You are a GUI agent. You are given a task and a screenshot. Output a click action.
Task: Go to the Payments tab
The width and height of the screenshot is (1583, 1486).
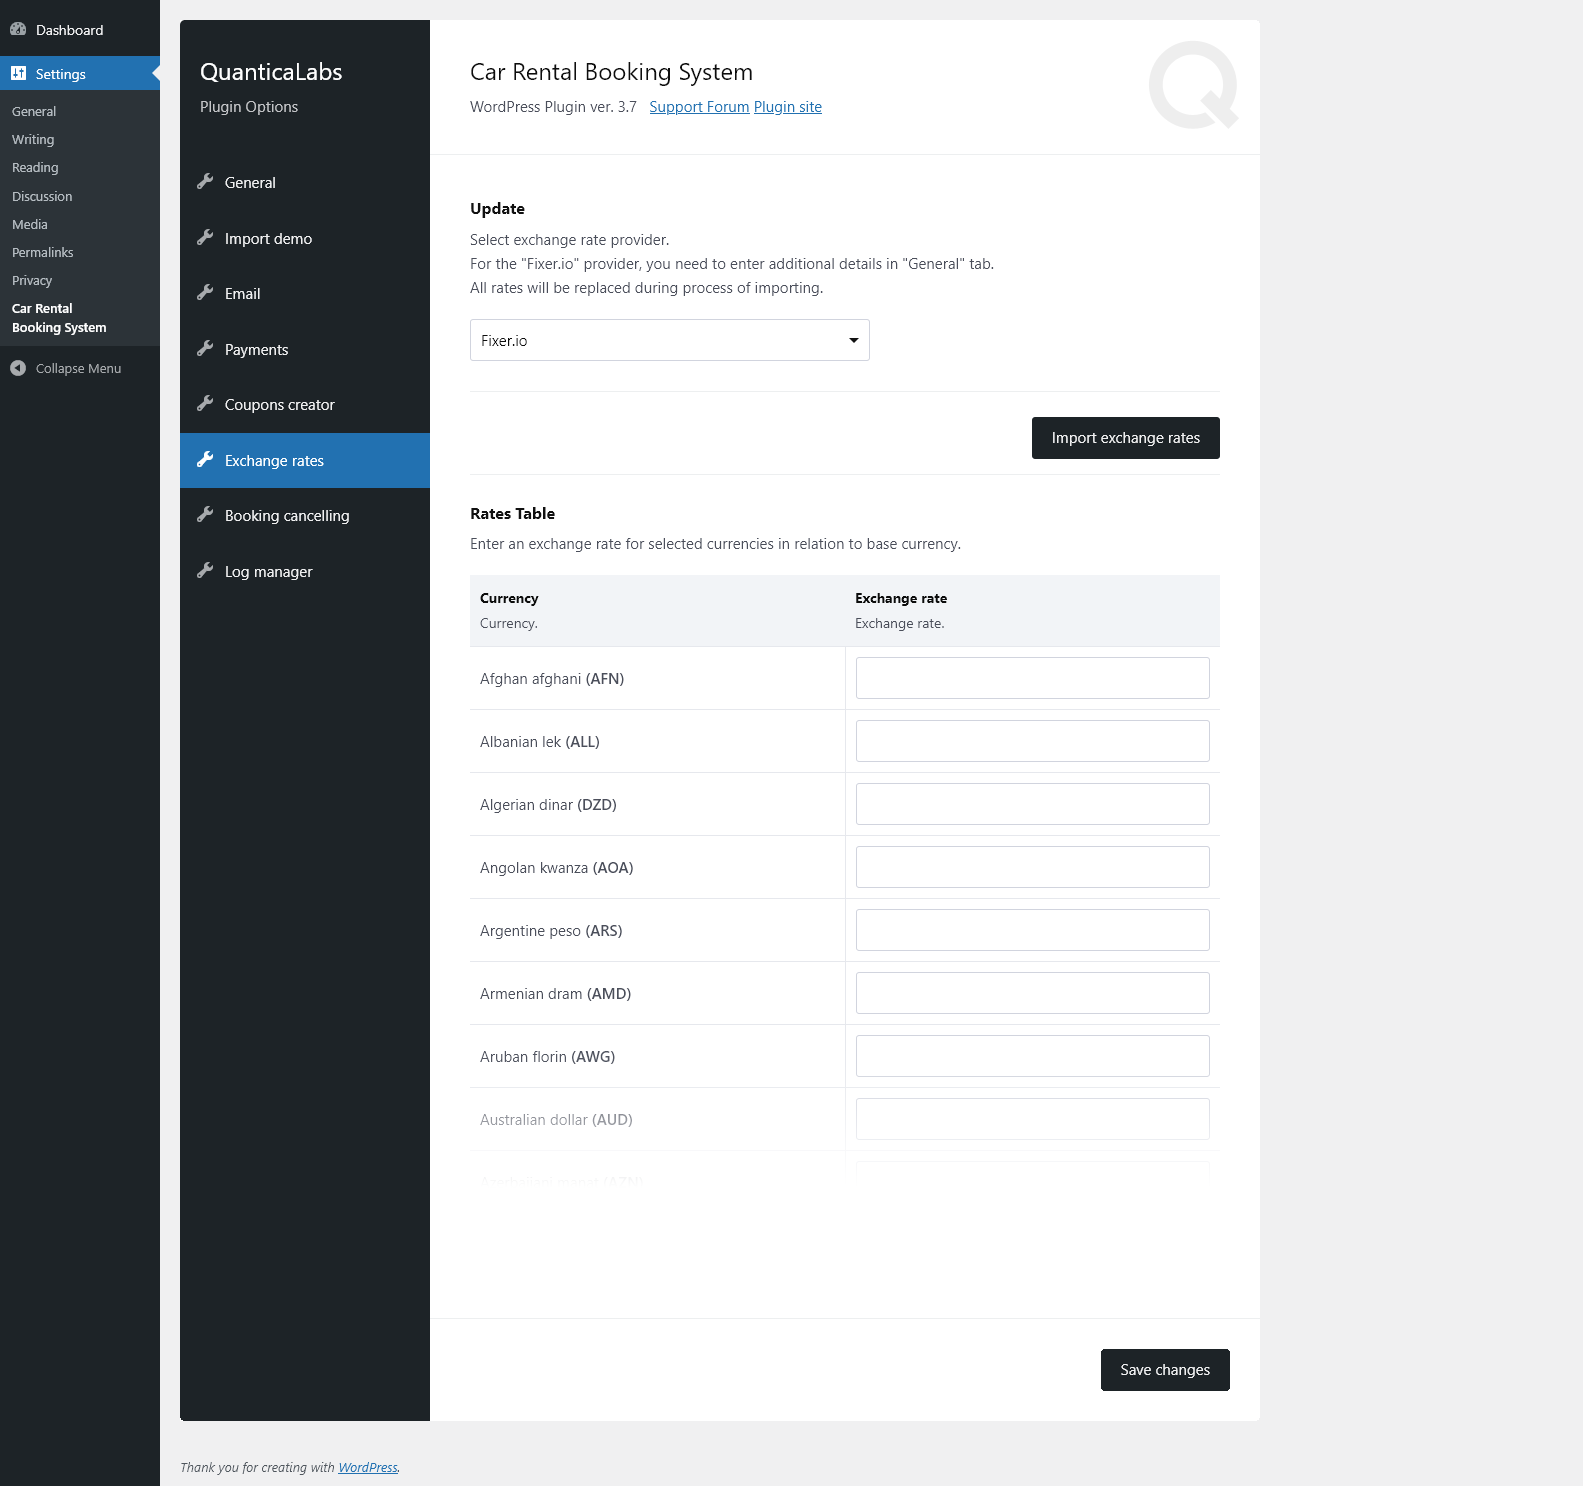tap(305, 349)
